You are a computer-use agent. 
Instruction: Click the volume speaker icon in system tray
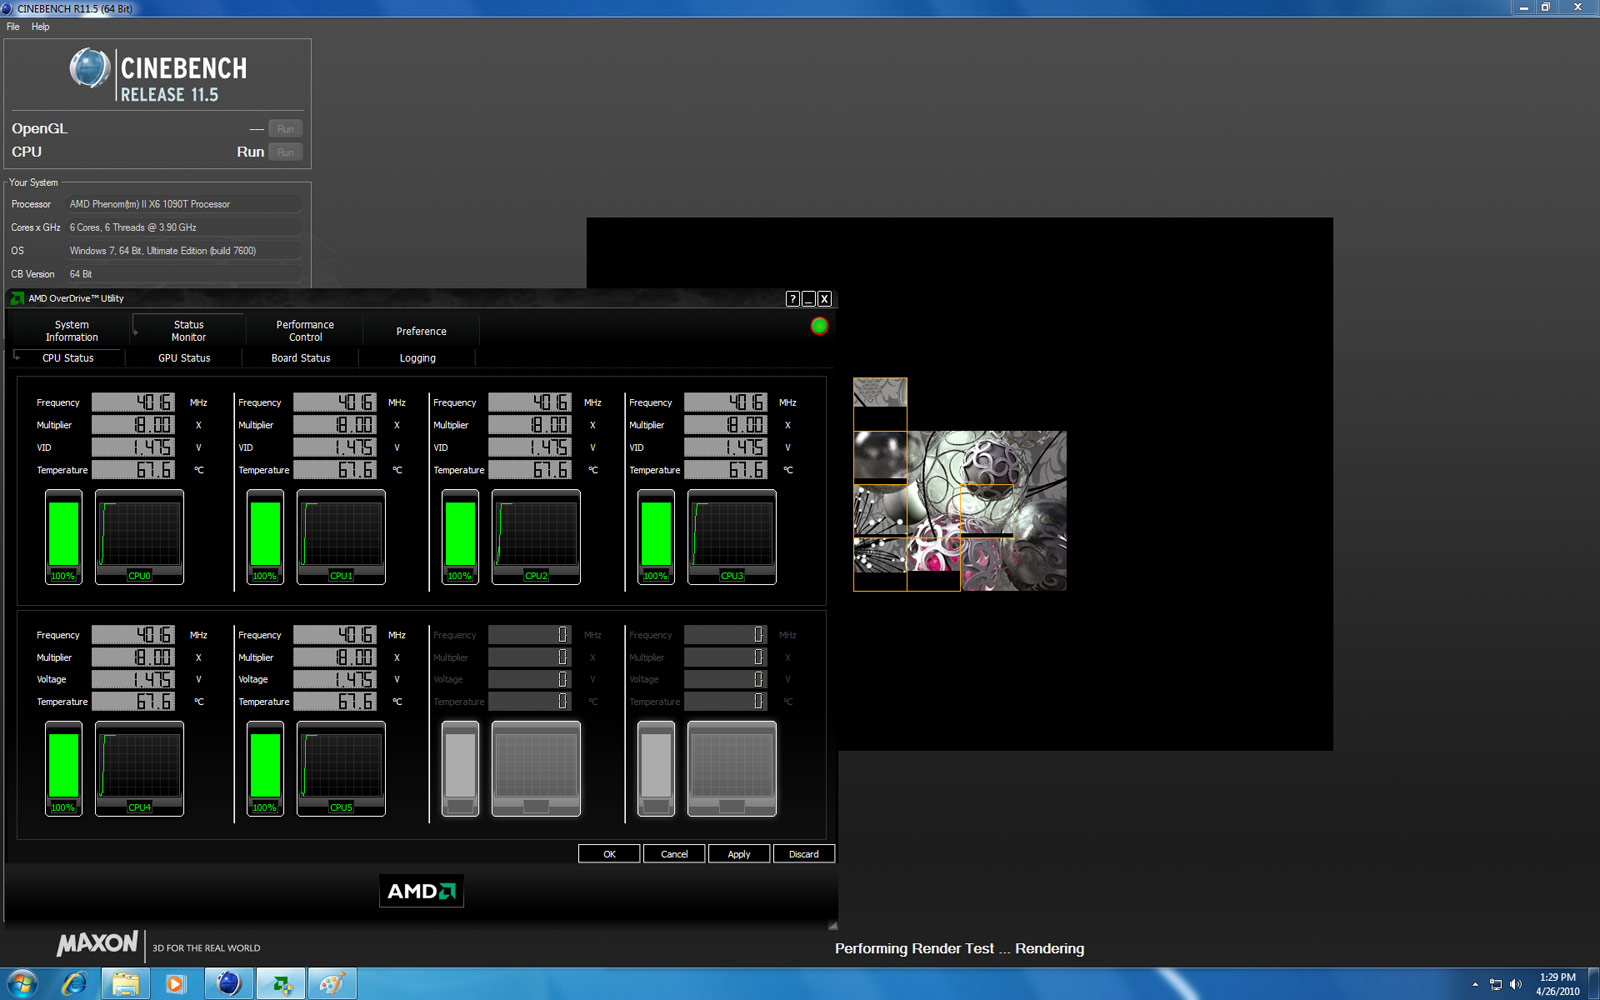(1516, 984)
